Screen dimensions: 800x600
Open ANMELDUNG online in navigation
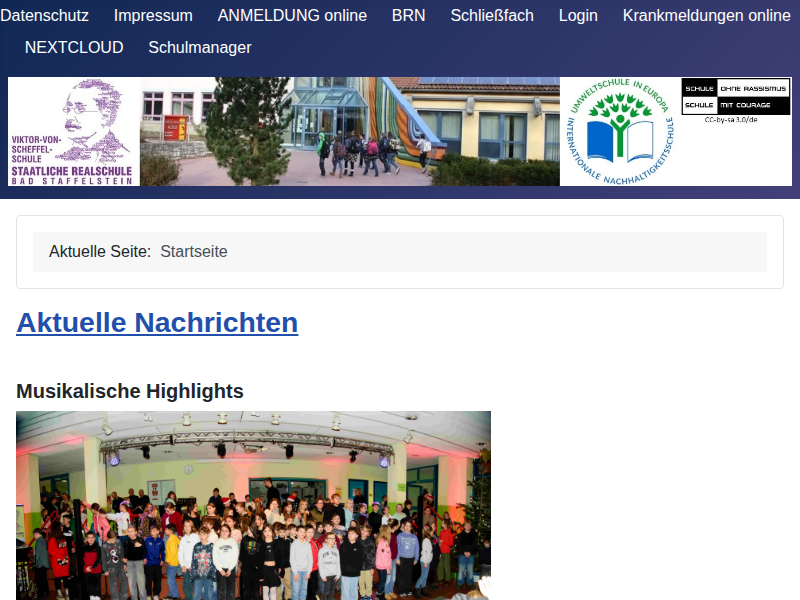click(292, 16)
